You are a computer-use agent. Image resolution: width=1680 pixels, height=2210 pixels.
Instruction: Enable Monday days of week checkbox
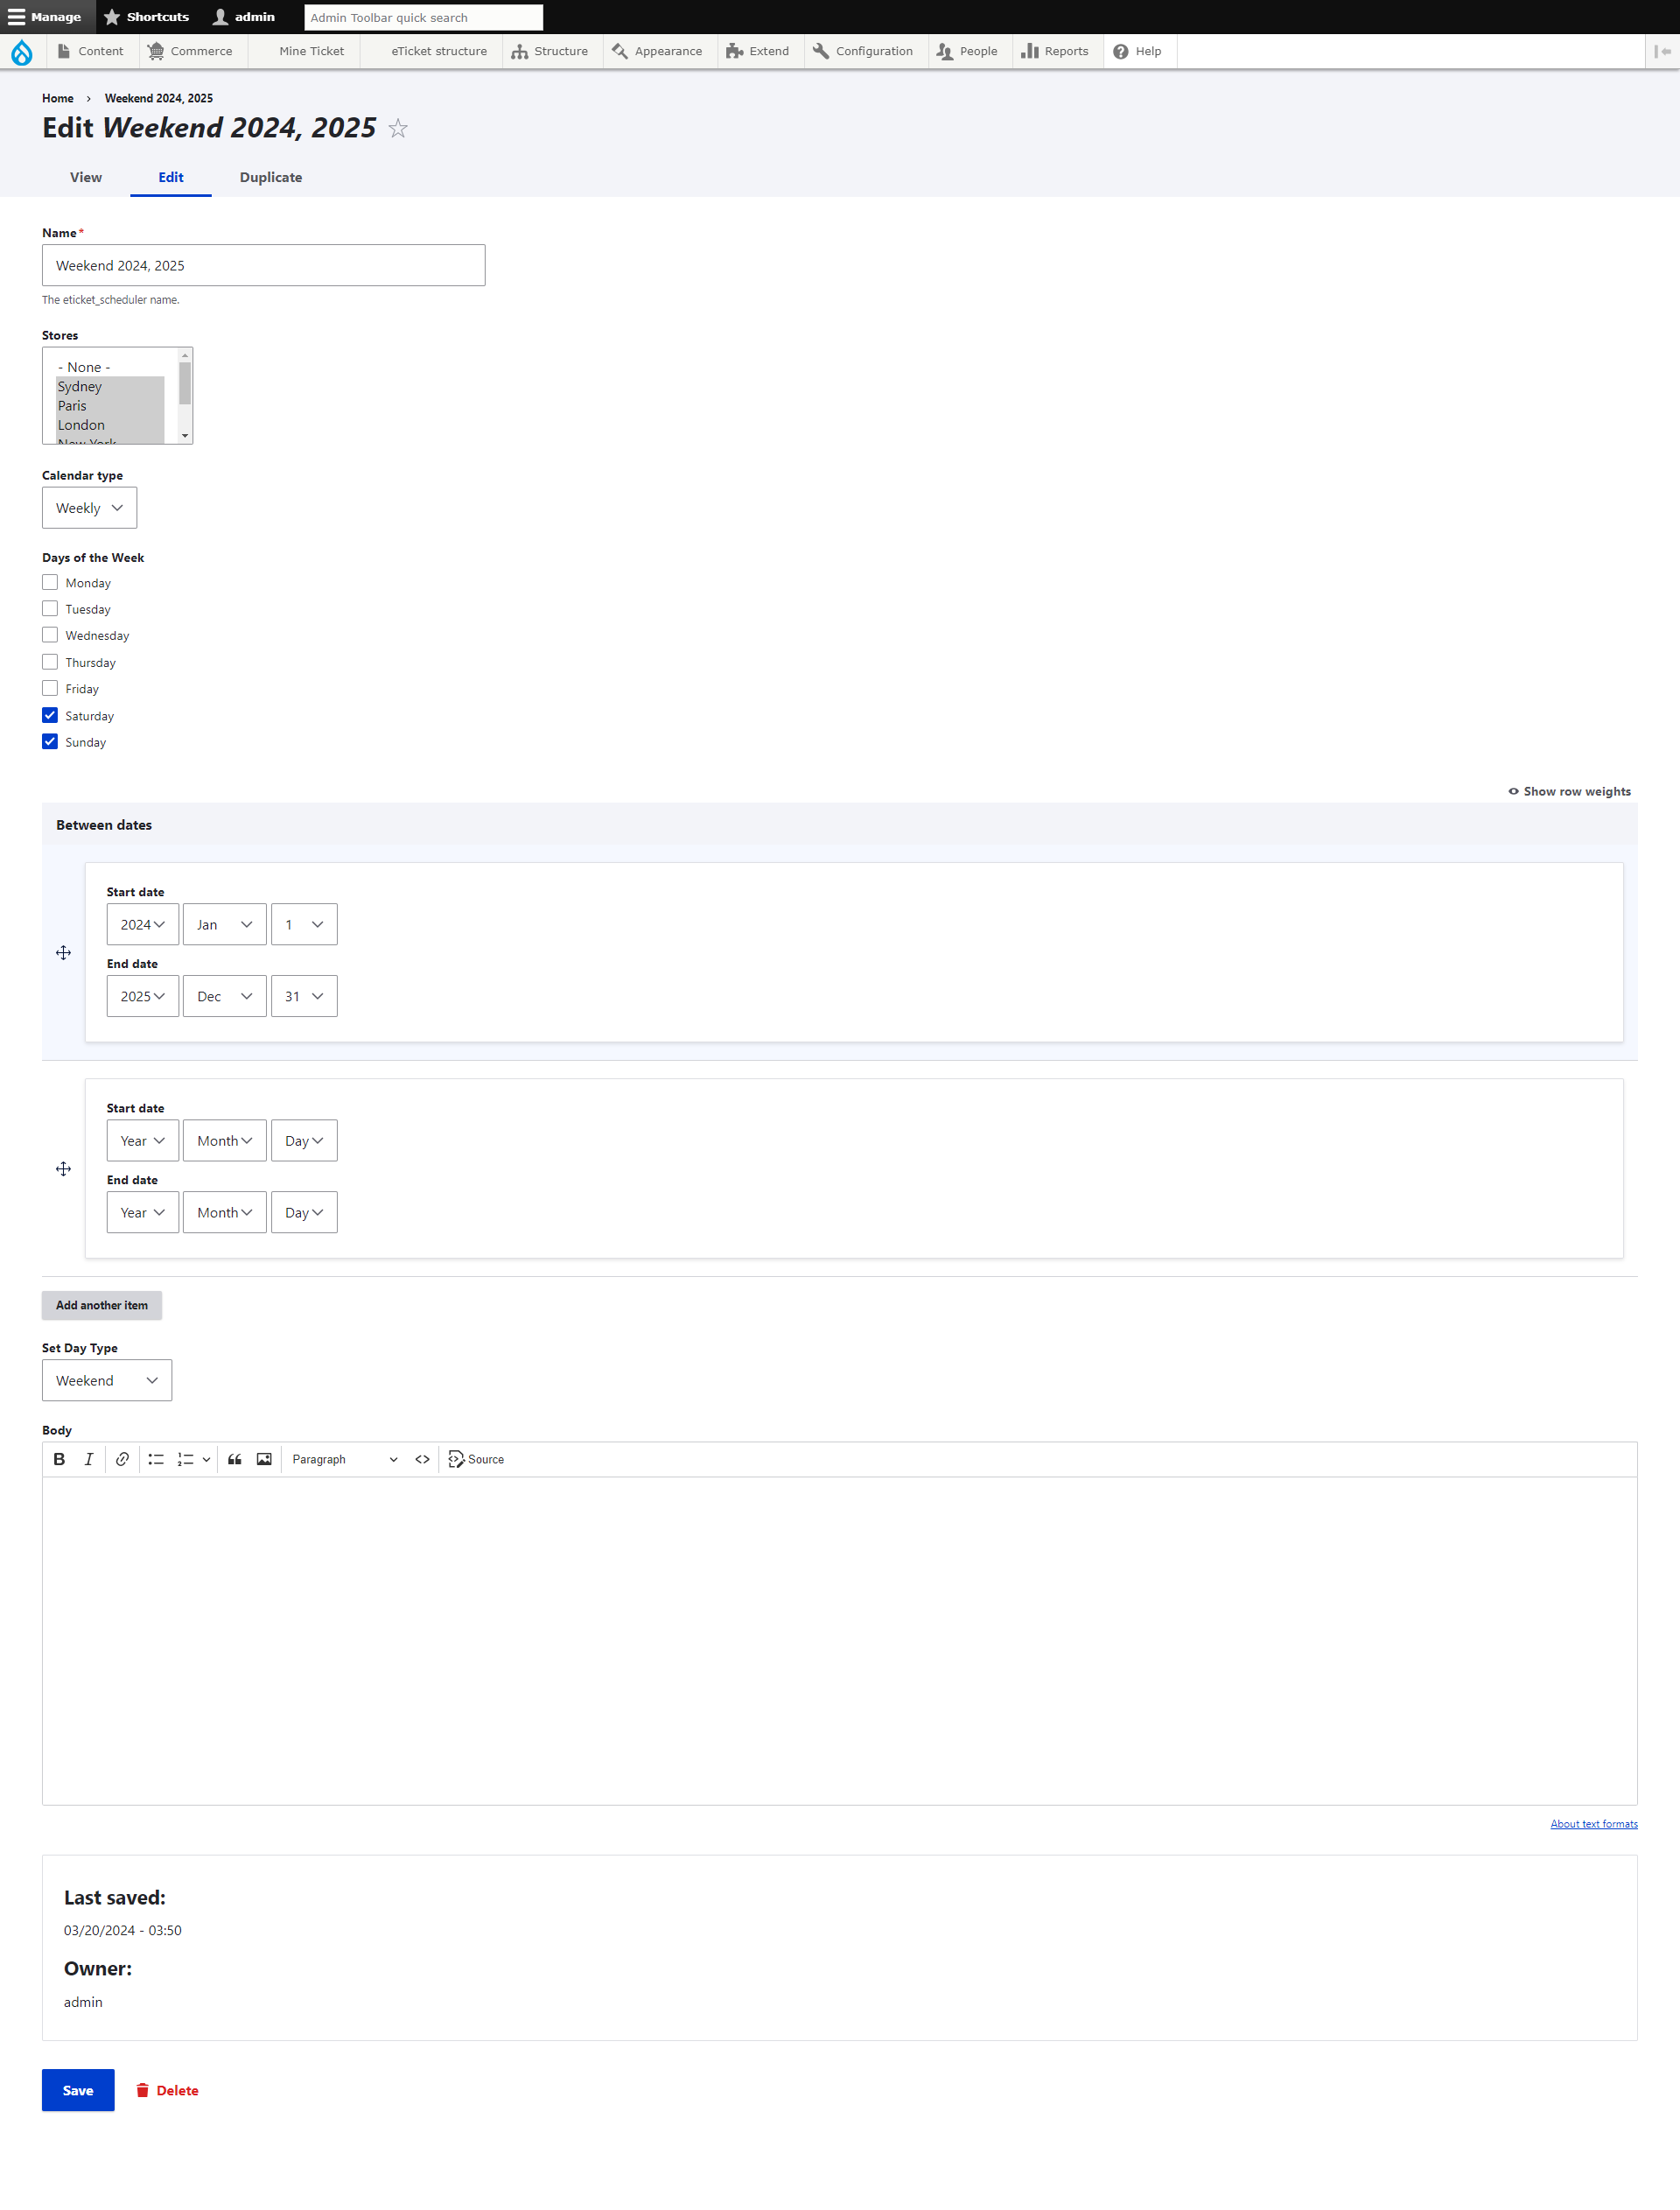pos(49,583)
